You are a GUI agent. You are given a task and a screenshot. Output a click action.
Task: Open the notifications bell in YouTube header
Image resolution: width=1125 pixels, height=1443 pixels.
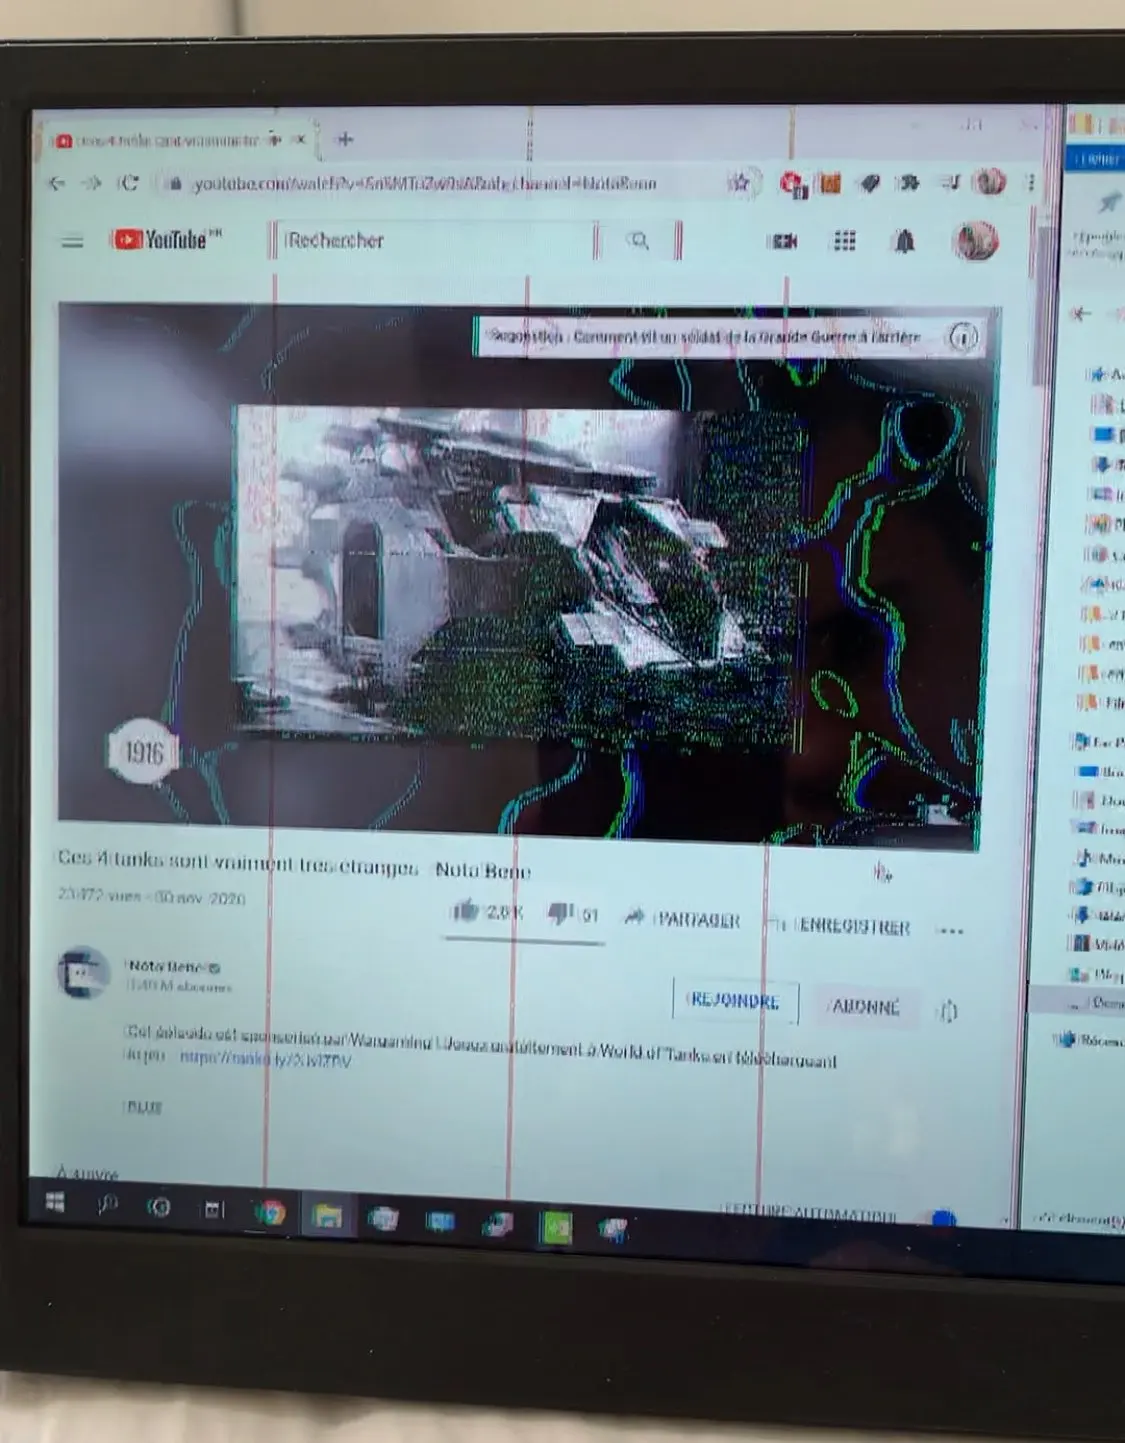904,241
